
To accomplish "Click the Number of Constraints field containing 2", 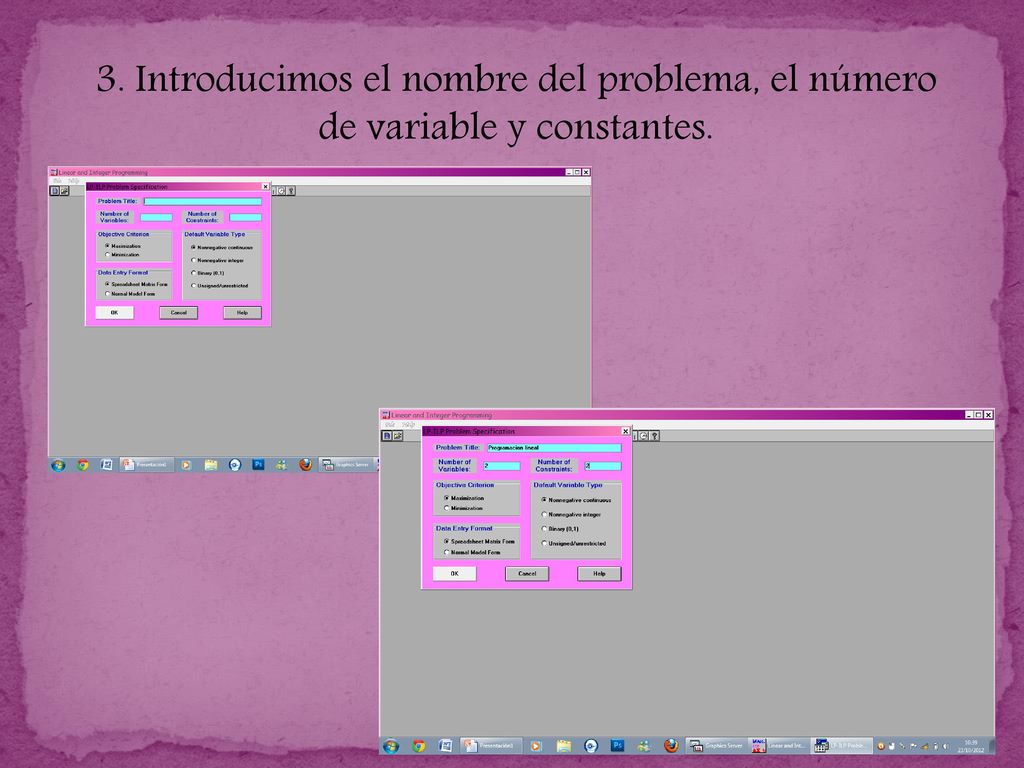I will tap(603, 466).
